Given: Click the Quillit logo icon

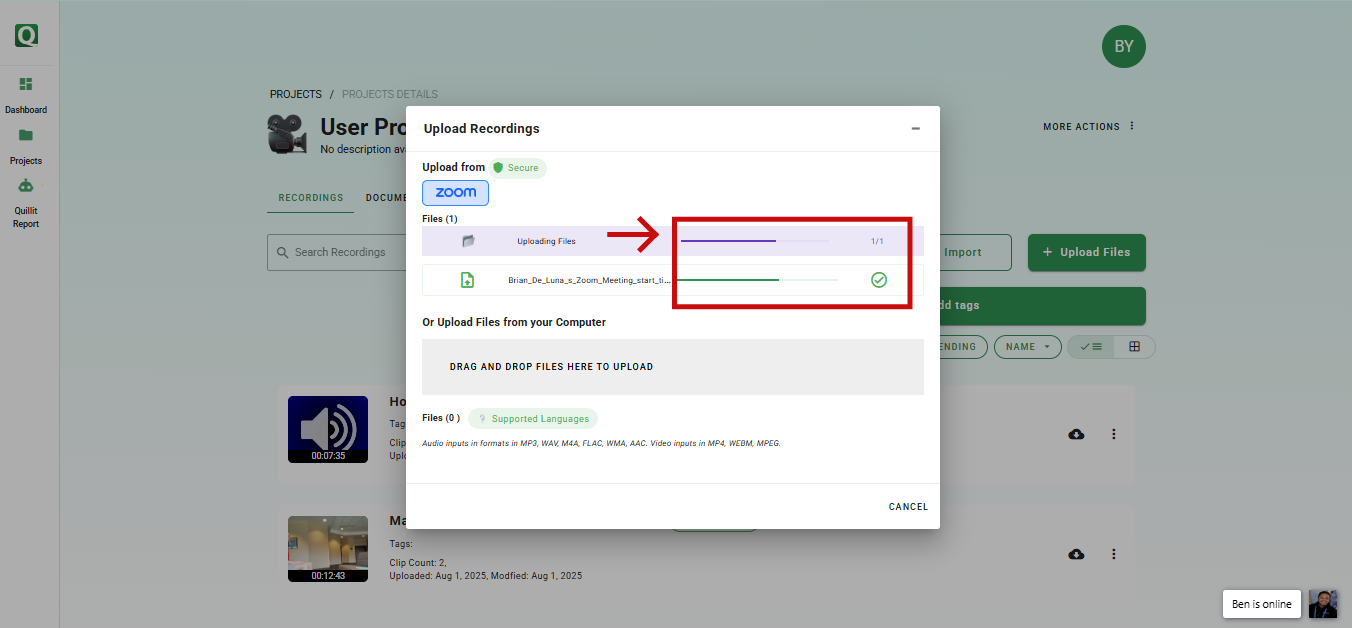Looking at the screenshot, I should (x=27, y=36).
